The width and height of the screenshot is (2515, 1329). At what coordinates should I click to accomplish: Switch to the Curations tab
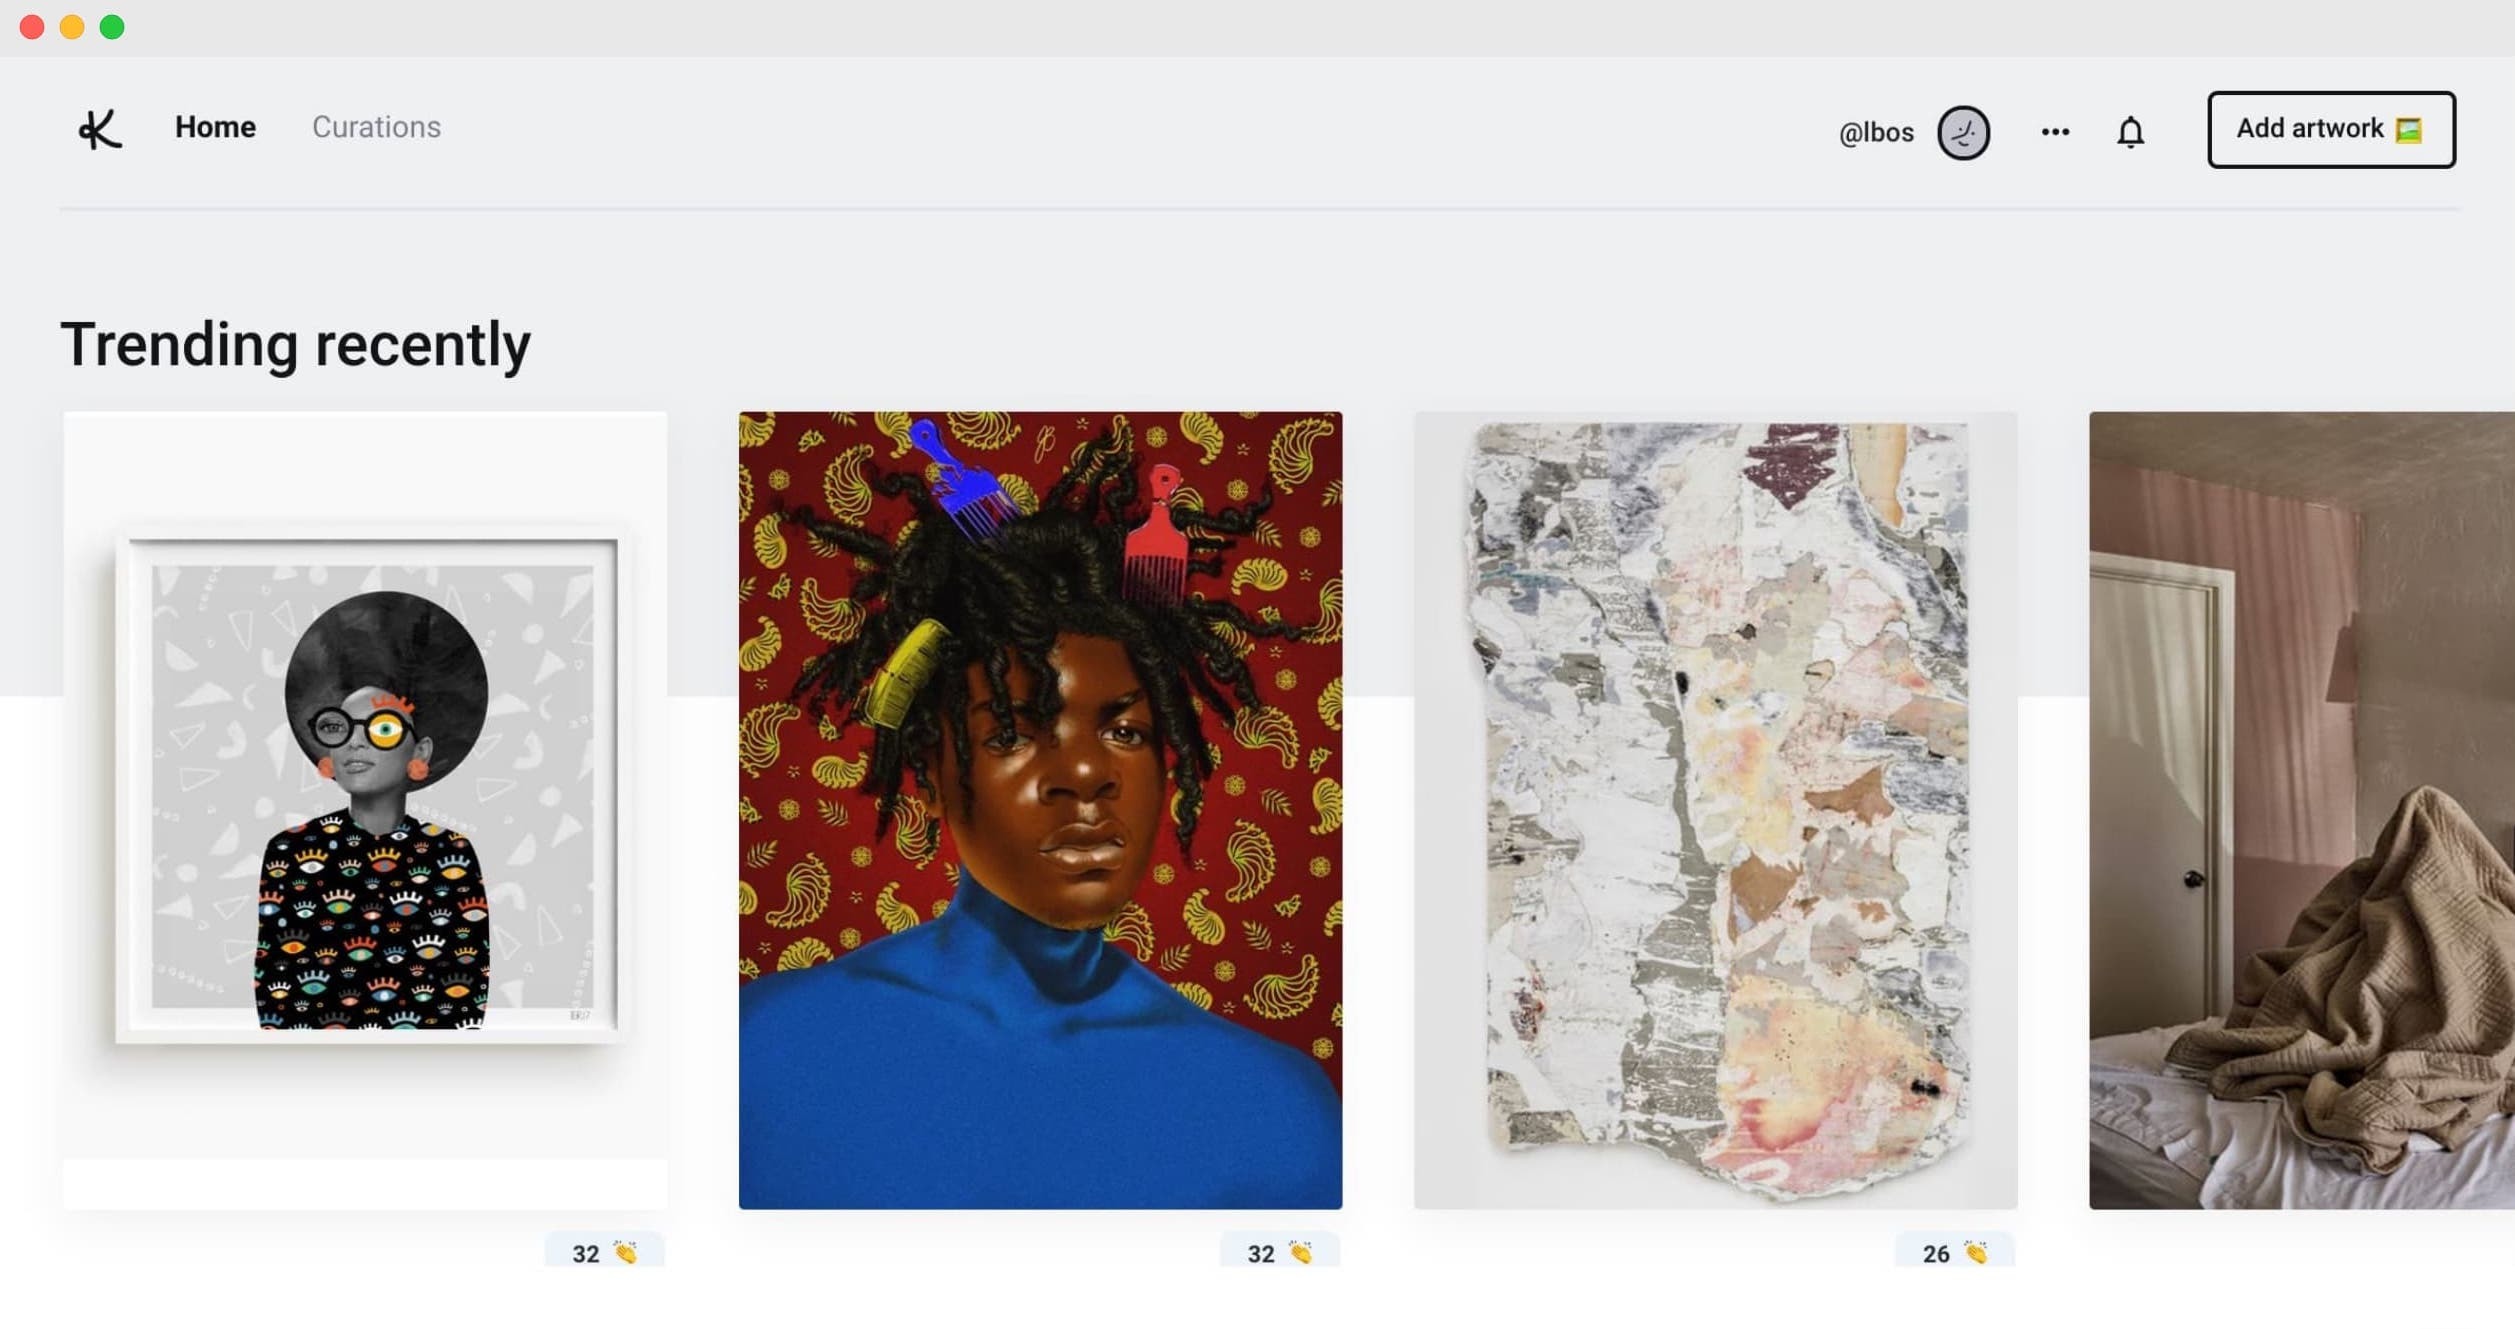click(376, 127)
